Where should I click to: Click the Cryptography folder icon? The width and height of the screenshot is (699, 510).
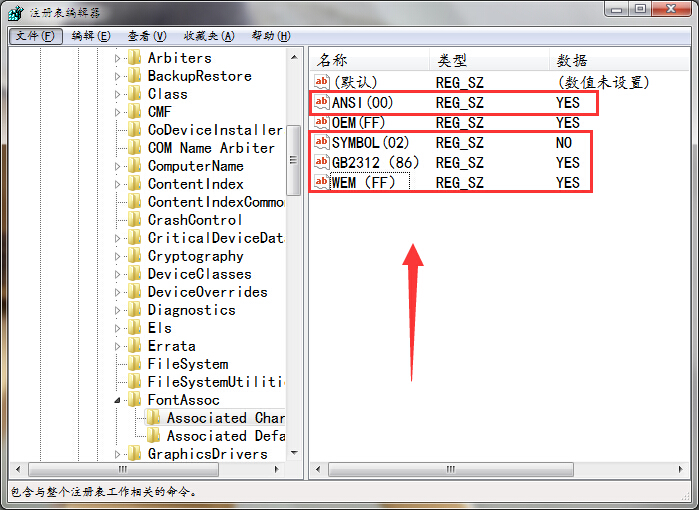click(x=134, y=256)
